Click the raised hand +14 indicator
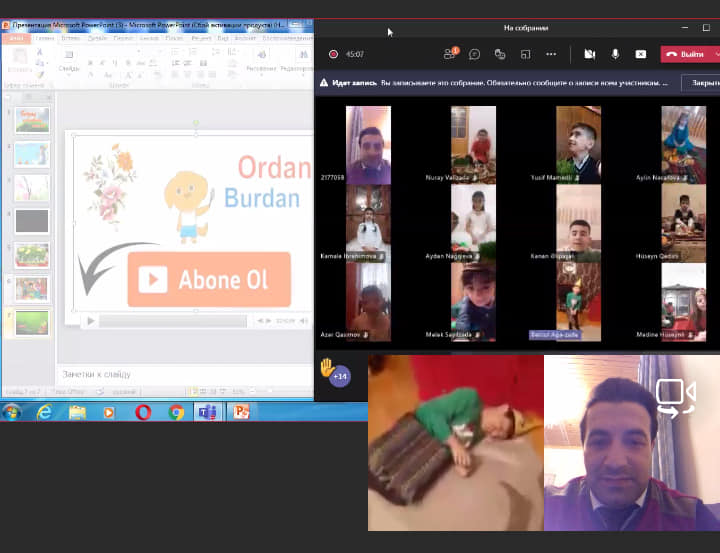Viewport: 720px width, 553px height. point(335,373)
